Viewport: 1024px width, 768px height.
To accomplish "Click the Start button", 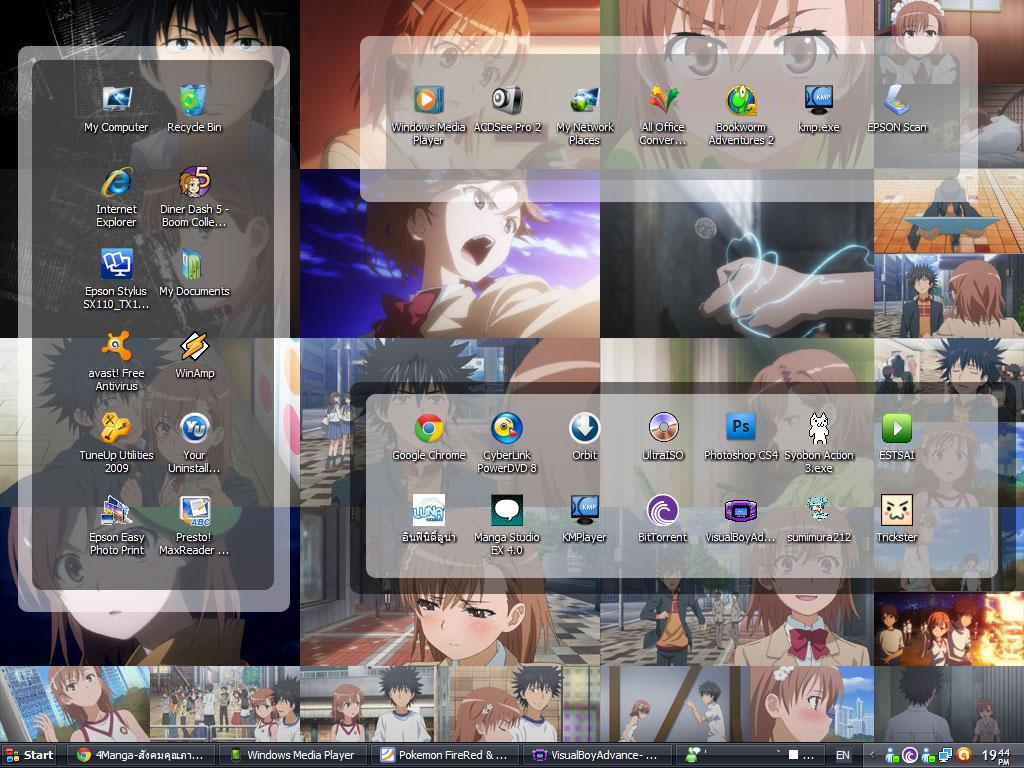I will [x=29, y=755].
